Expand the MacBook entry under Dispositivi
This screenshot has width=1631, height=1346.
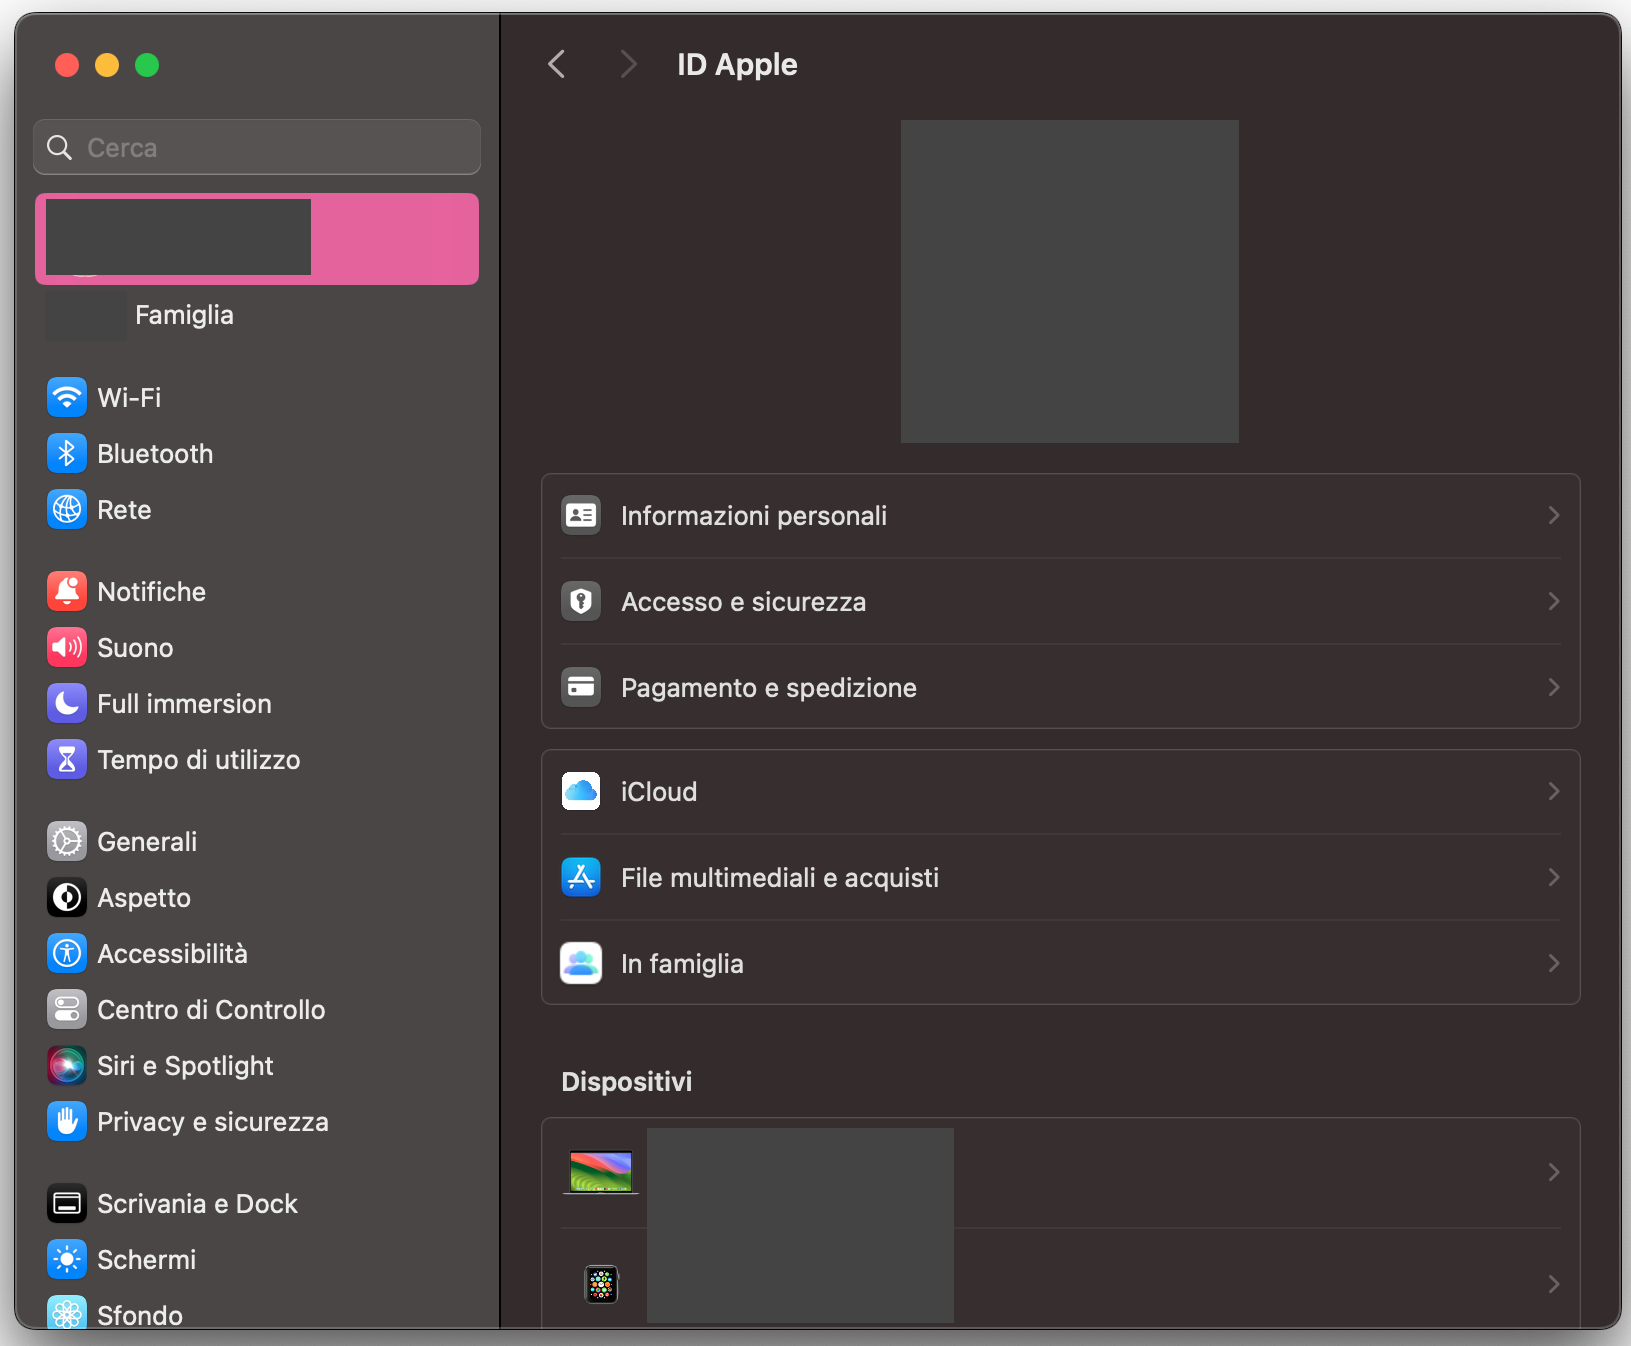click(x=1552, y=1172)
